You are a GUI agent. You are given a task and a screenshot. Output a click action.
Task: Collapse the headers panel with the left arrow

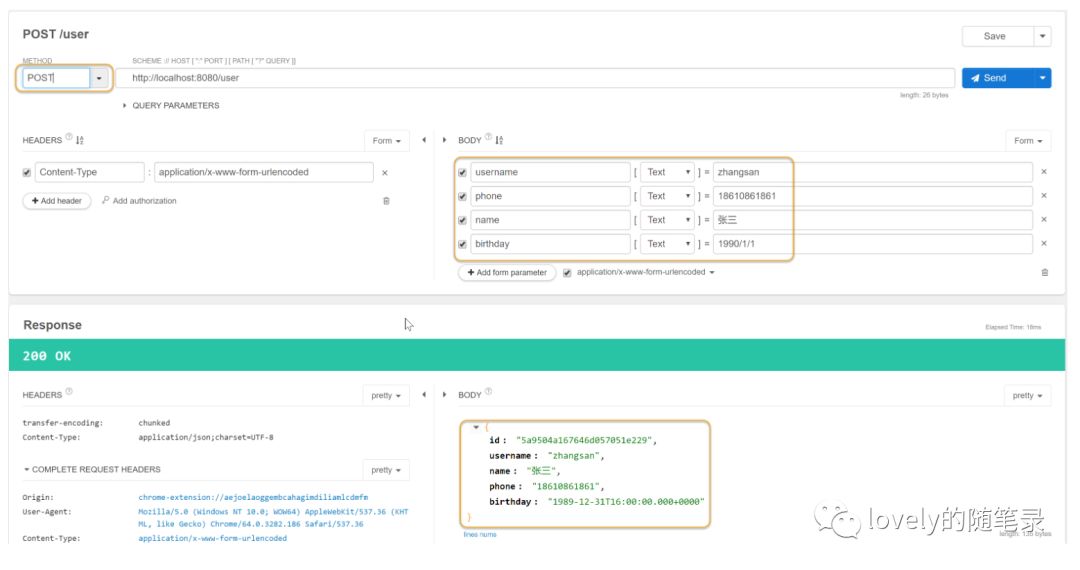tap(424, 140)
